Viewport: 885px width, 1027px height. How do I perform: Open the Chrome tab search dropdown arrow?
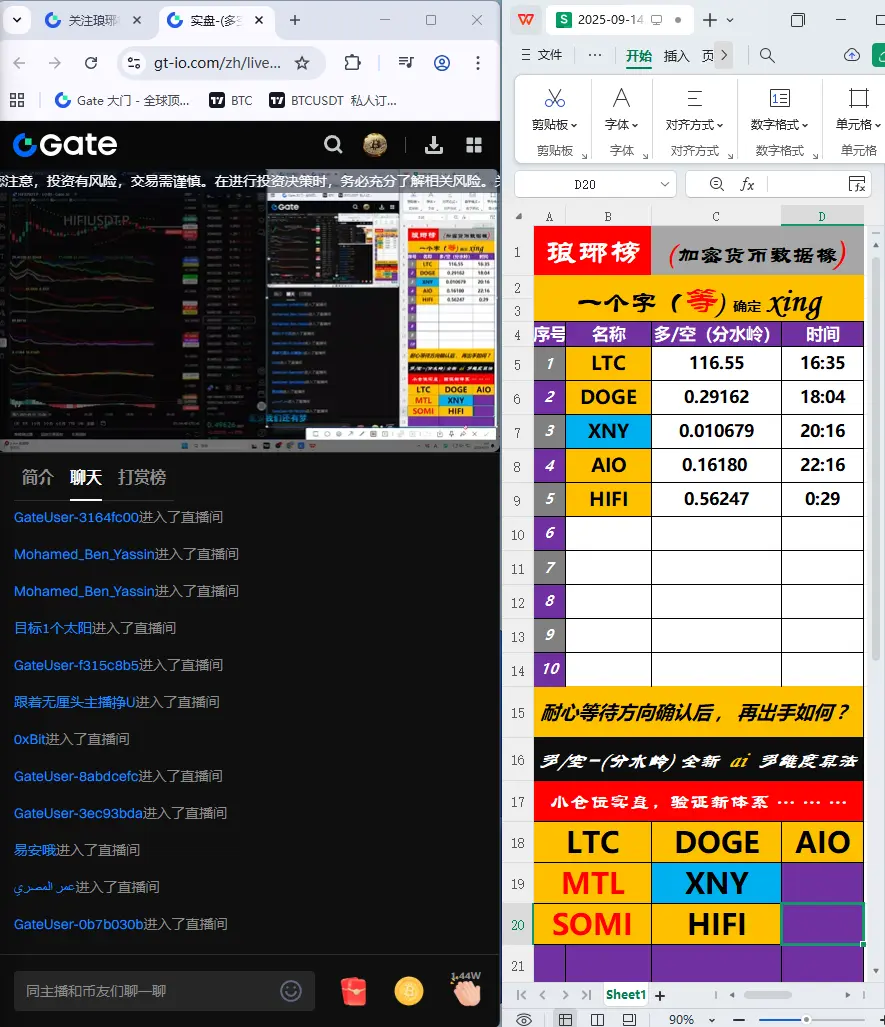click(x=17, y=20)
